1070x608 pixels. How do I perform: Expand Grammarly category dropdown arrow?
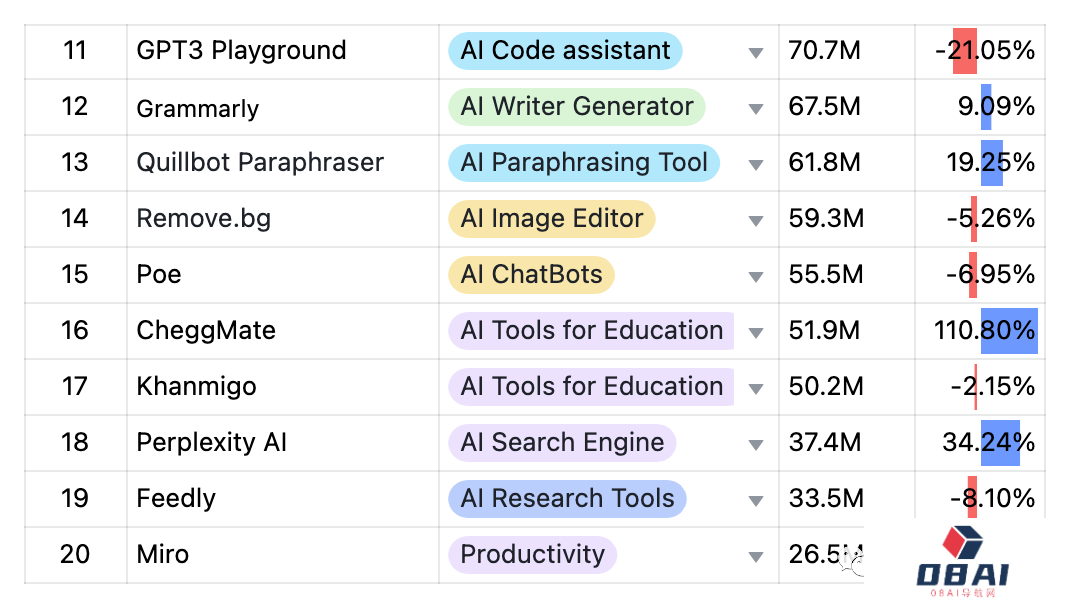[x=756, y=109]
